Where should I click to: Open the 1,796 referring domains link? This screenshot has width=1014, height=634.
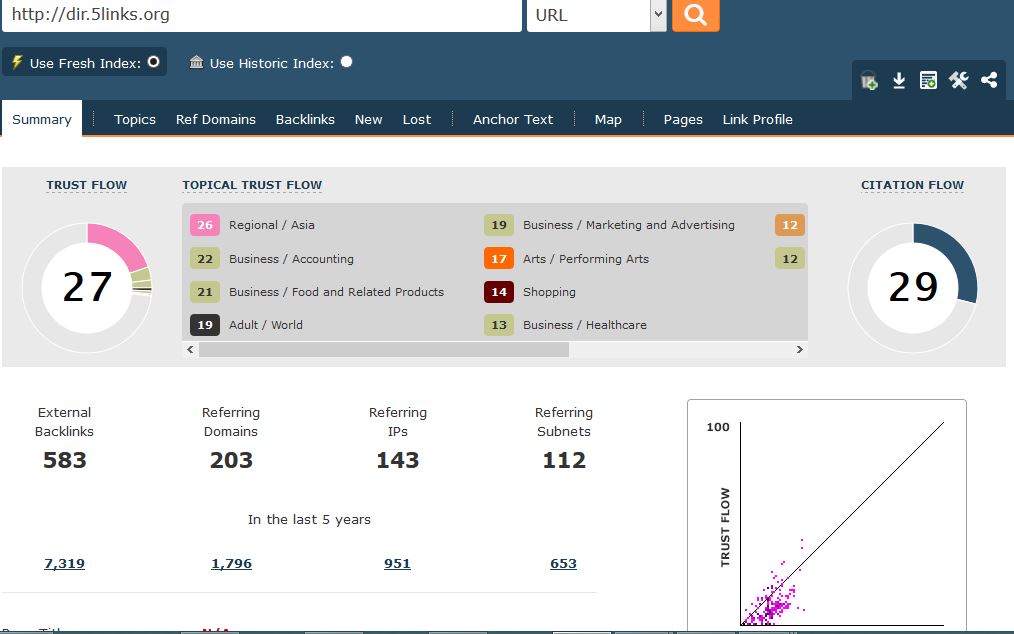coord(232,563)
